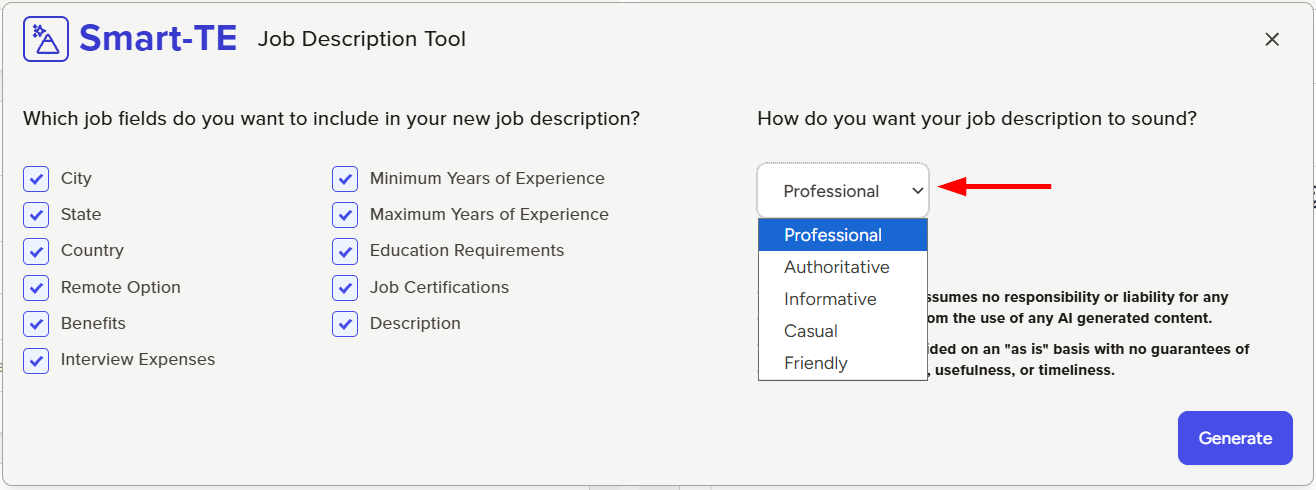Choose Friendly from the tone list
The height and width of the screenshot is (490, 1316).
816,363
